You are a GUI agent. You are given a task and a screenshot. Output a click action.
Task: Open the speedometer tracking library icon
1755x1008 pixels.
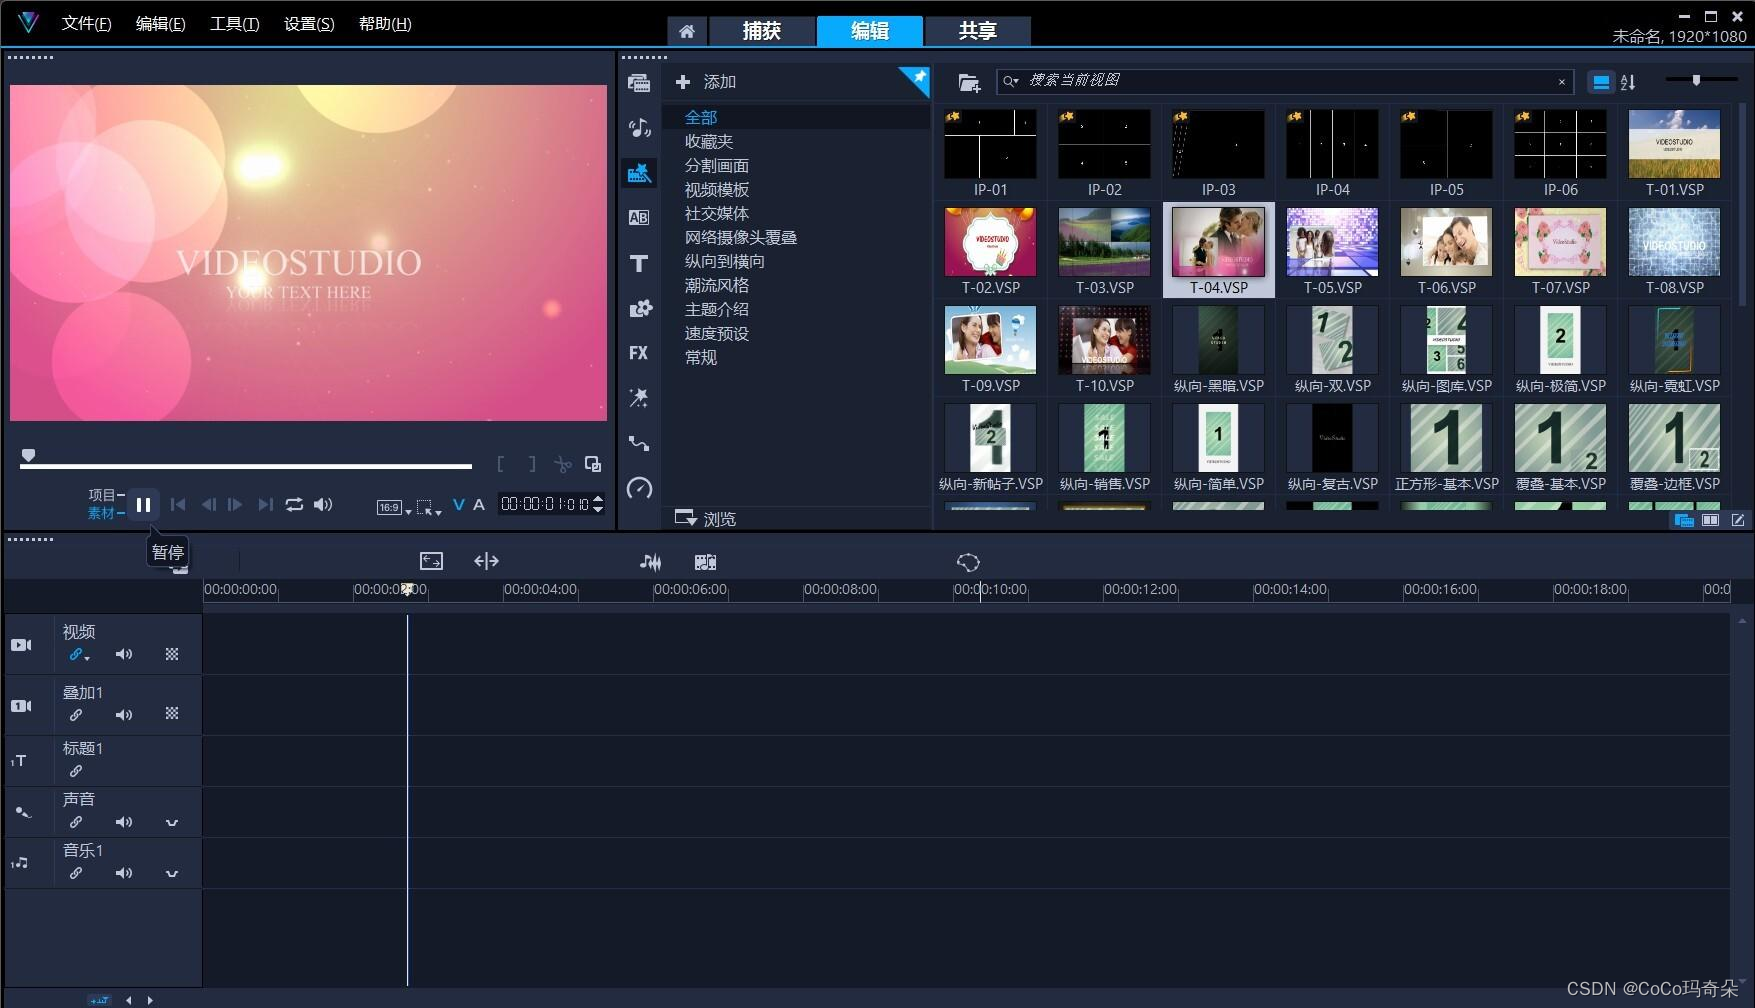639,488
